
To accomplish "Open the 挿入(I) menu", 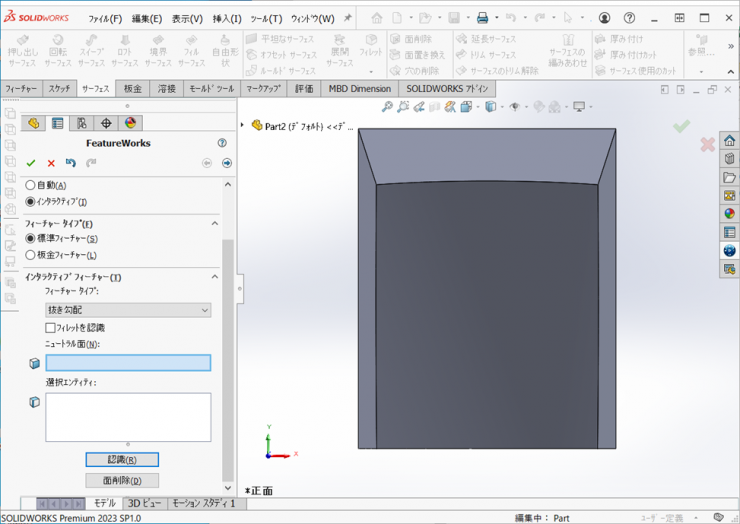I will [227, 18].
